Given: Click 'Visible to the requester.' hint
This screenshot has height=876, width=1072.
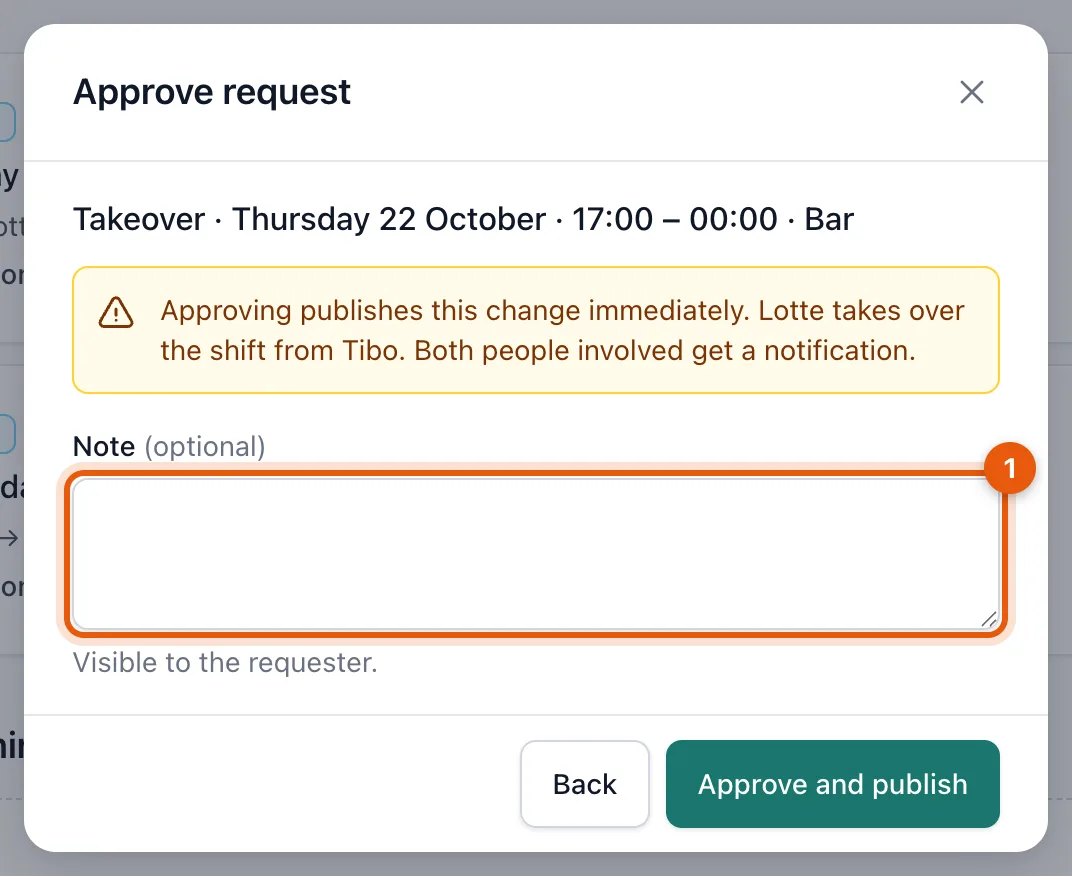Looking at the screenshot, I should click(225, 663).
